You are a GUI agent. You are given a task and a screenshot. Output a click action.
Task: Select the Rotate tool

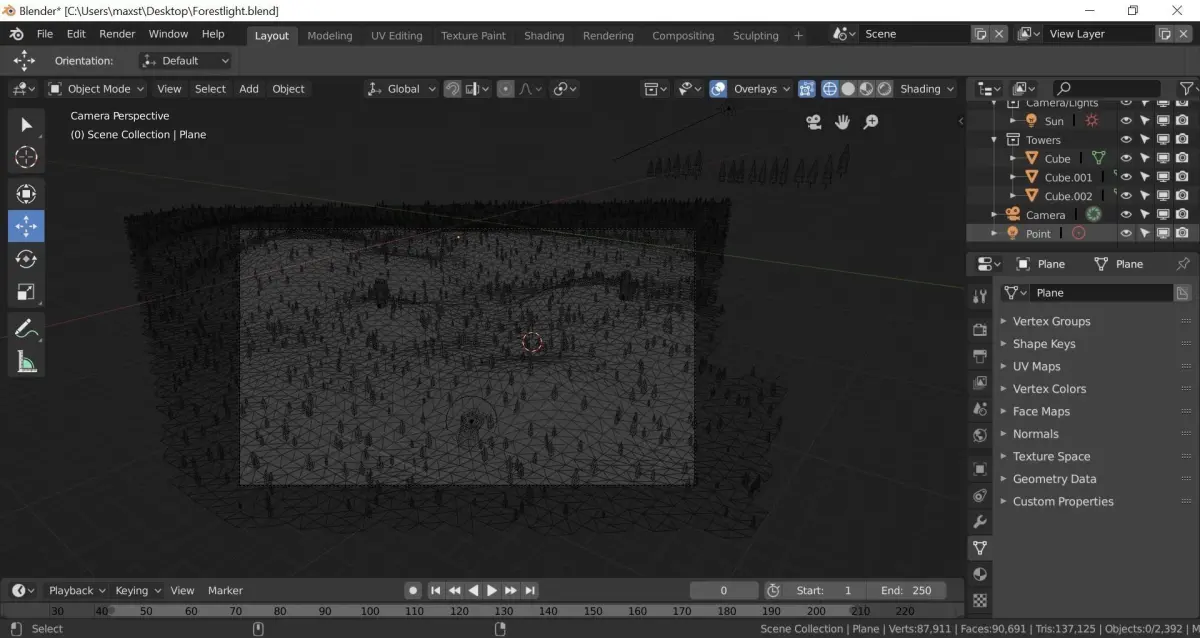(x=26, y=259)
